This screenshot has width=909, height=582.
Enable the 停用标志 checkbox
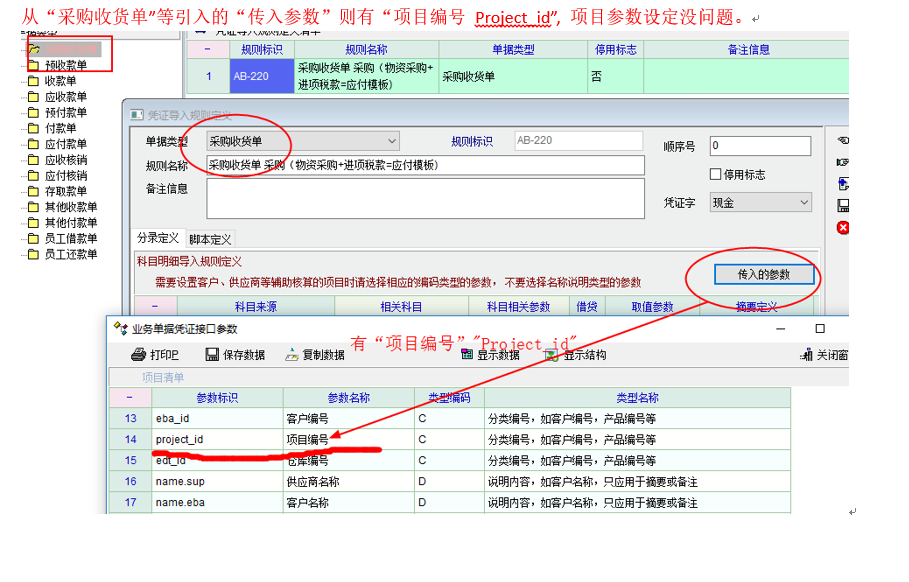click(x=715, y=175)
